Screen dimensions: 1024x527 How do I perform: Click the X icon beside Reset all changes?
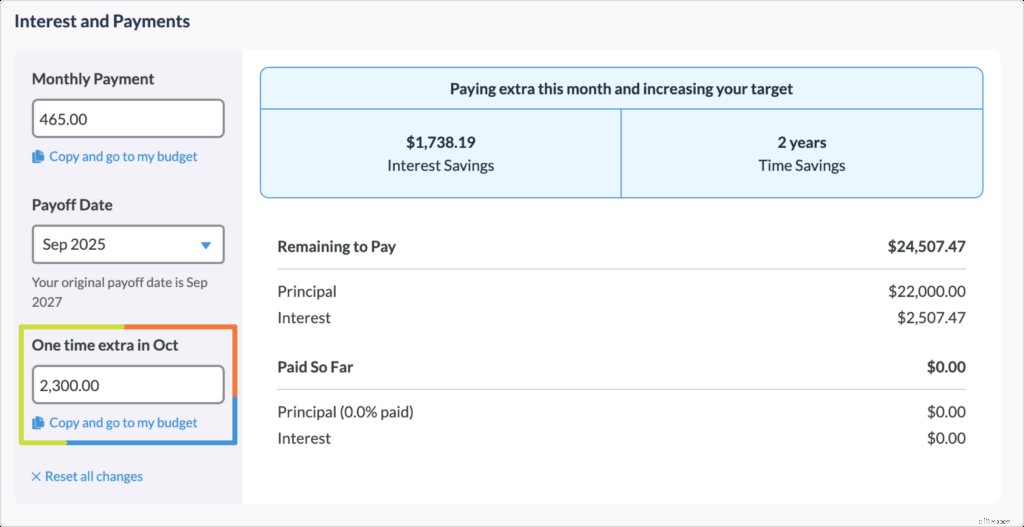point(36,477)
